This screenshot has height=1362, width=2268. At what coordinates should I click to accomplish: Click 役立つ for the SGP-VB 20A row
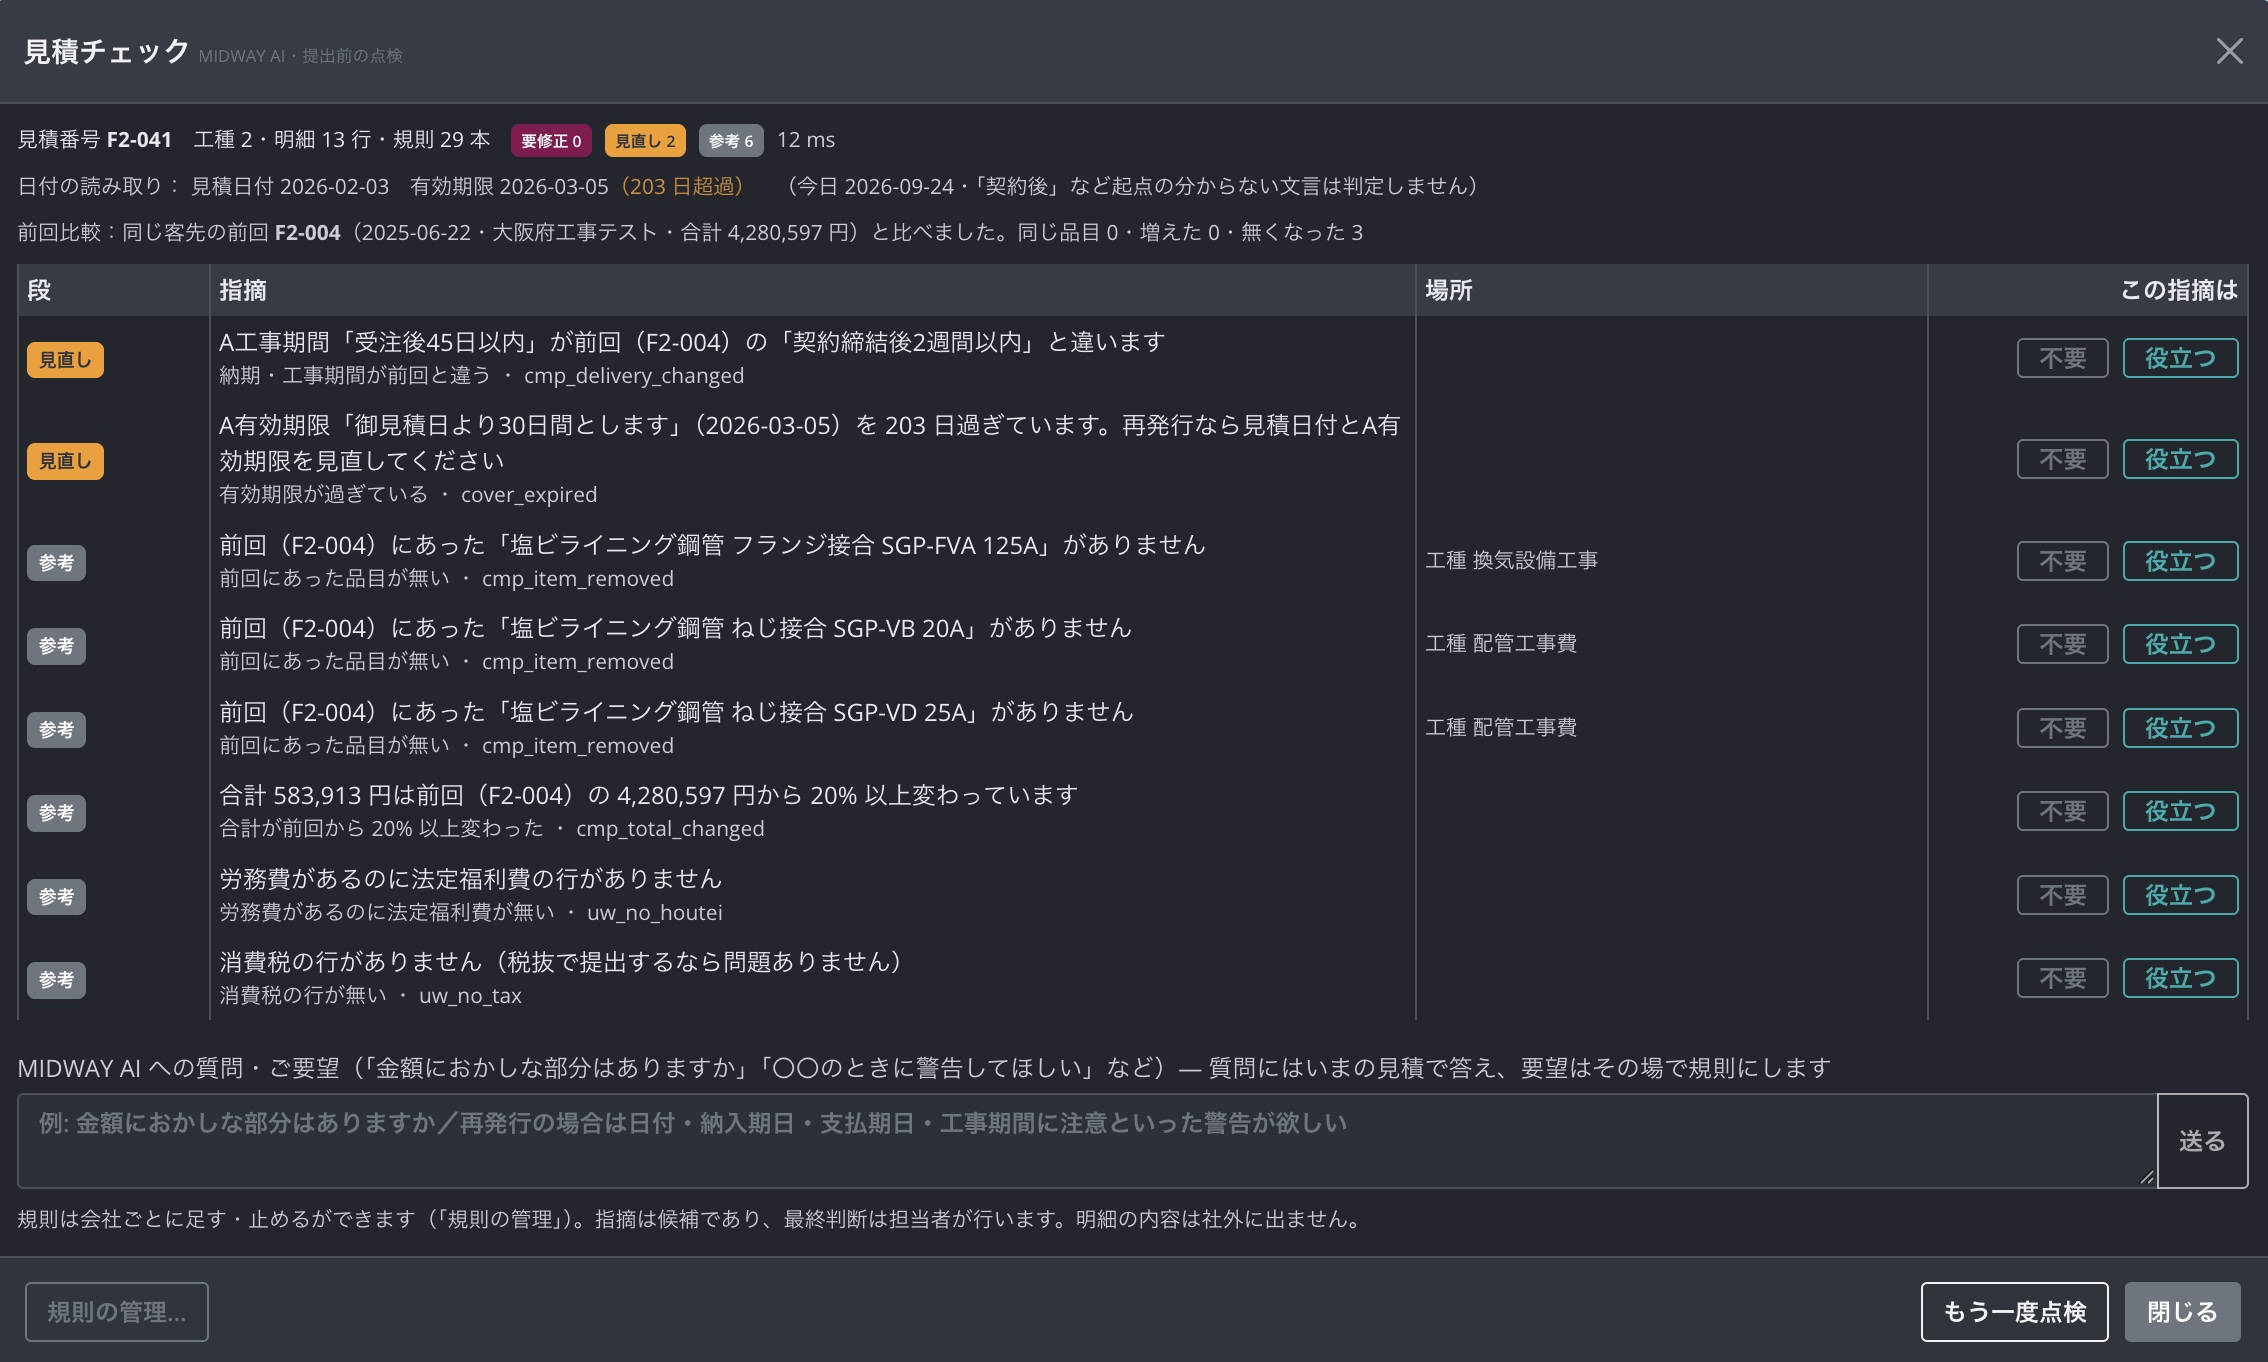[x=2180, y=644]
